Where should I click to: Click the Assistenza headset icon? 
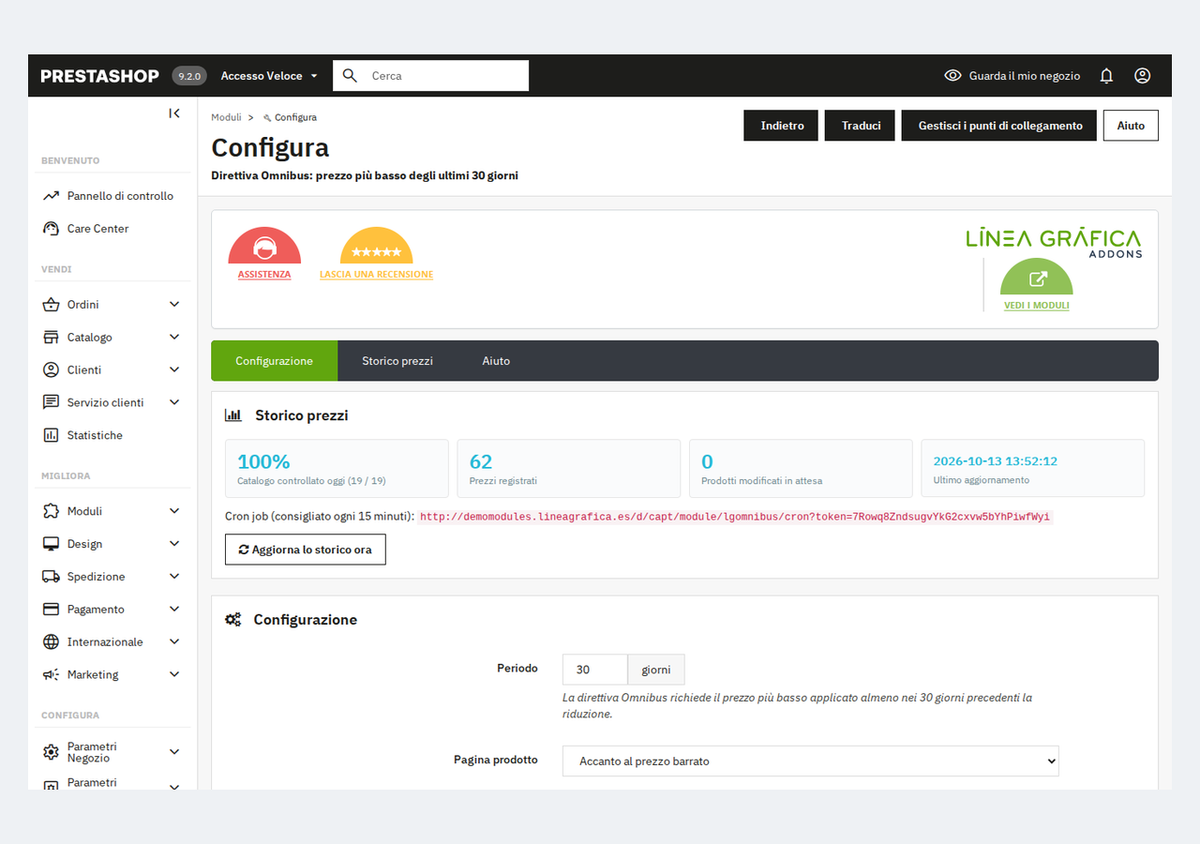pos(264,246)
